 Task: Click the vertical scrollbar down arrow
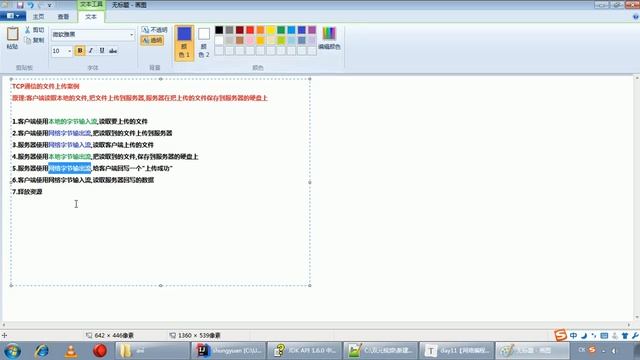(x=637, y=317)
